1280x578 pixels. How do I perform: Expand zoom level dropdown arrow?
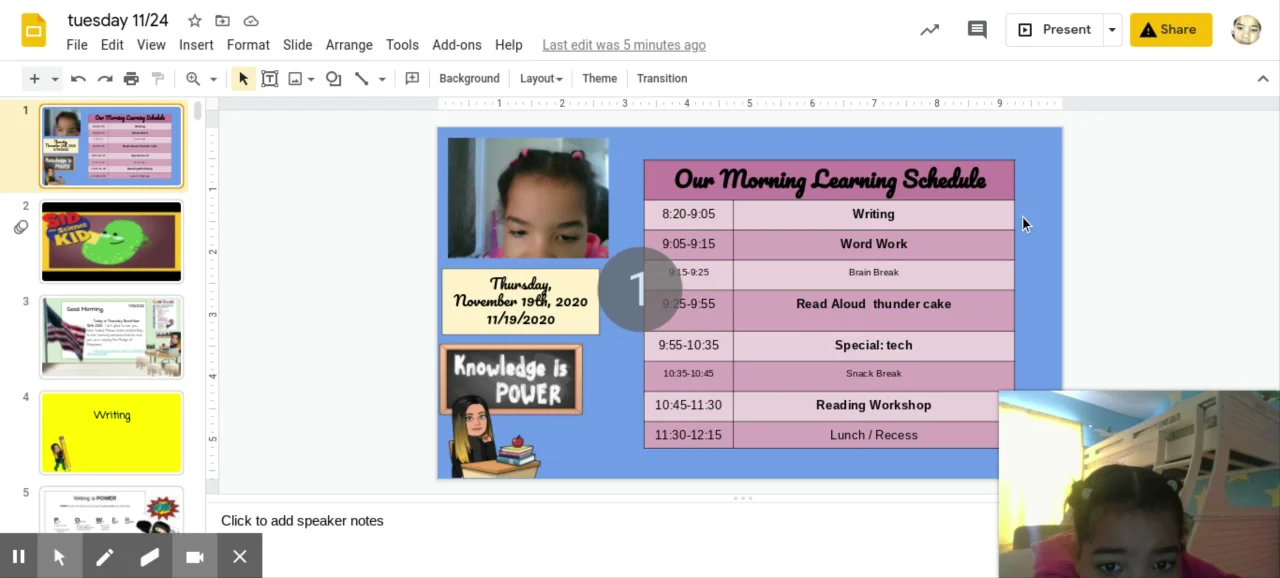(213, 79)
